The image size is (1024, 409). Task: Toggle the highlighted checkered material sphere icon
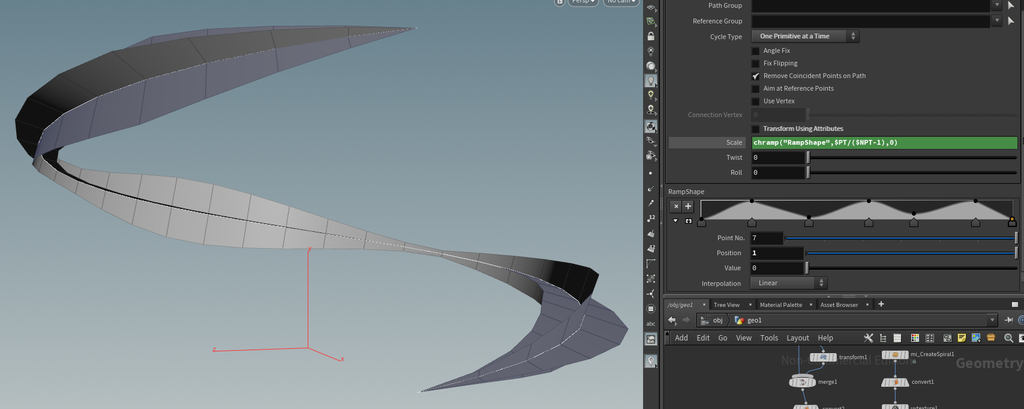click(x=650, y=126)
